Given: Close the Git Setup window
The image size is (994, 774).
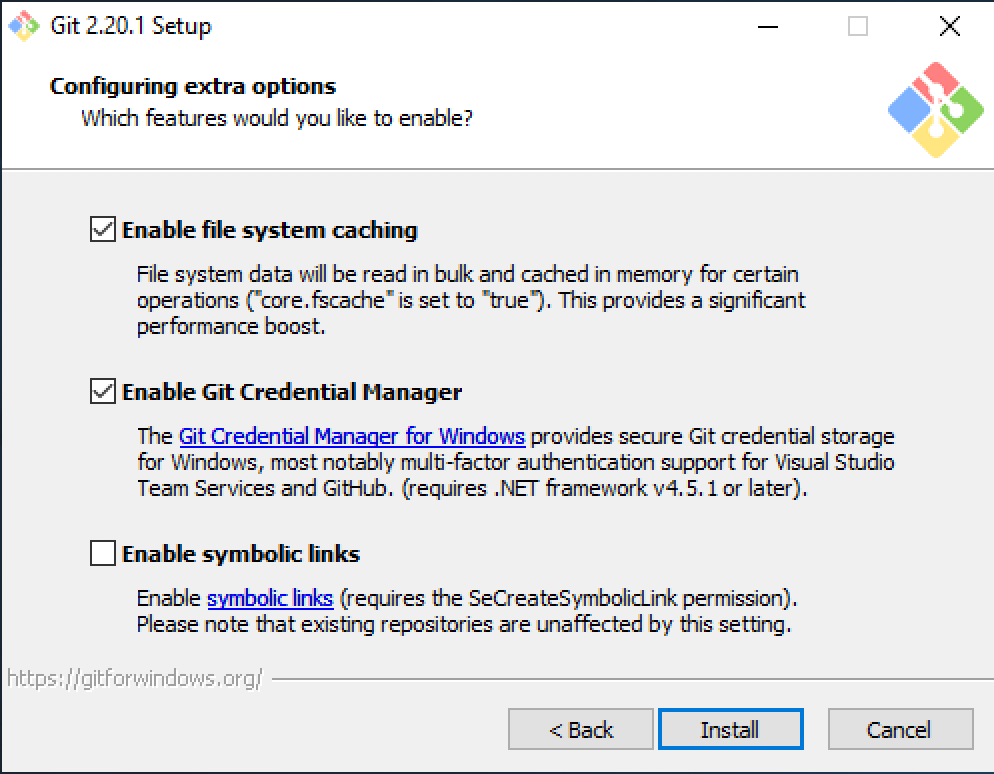Looking at the screenshot, I should [x=949, y=27].
